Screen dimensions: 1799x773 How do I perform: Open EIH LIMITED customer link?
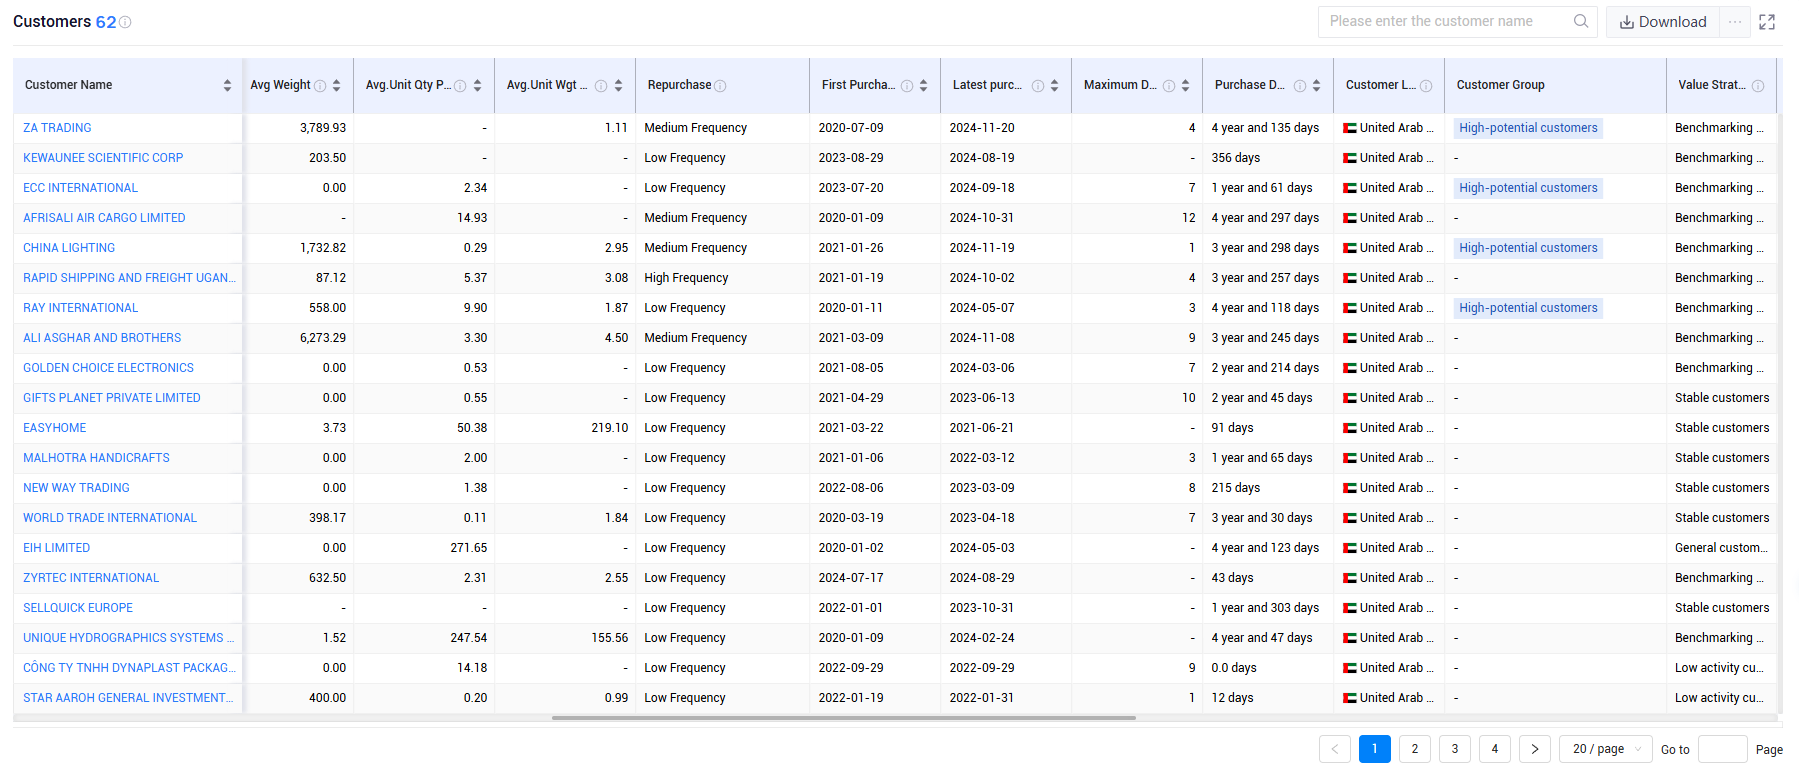pos(56,548)
